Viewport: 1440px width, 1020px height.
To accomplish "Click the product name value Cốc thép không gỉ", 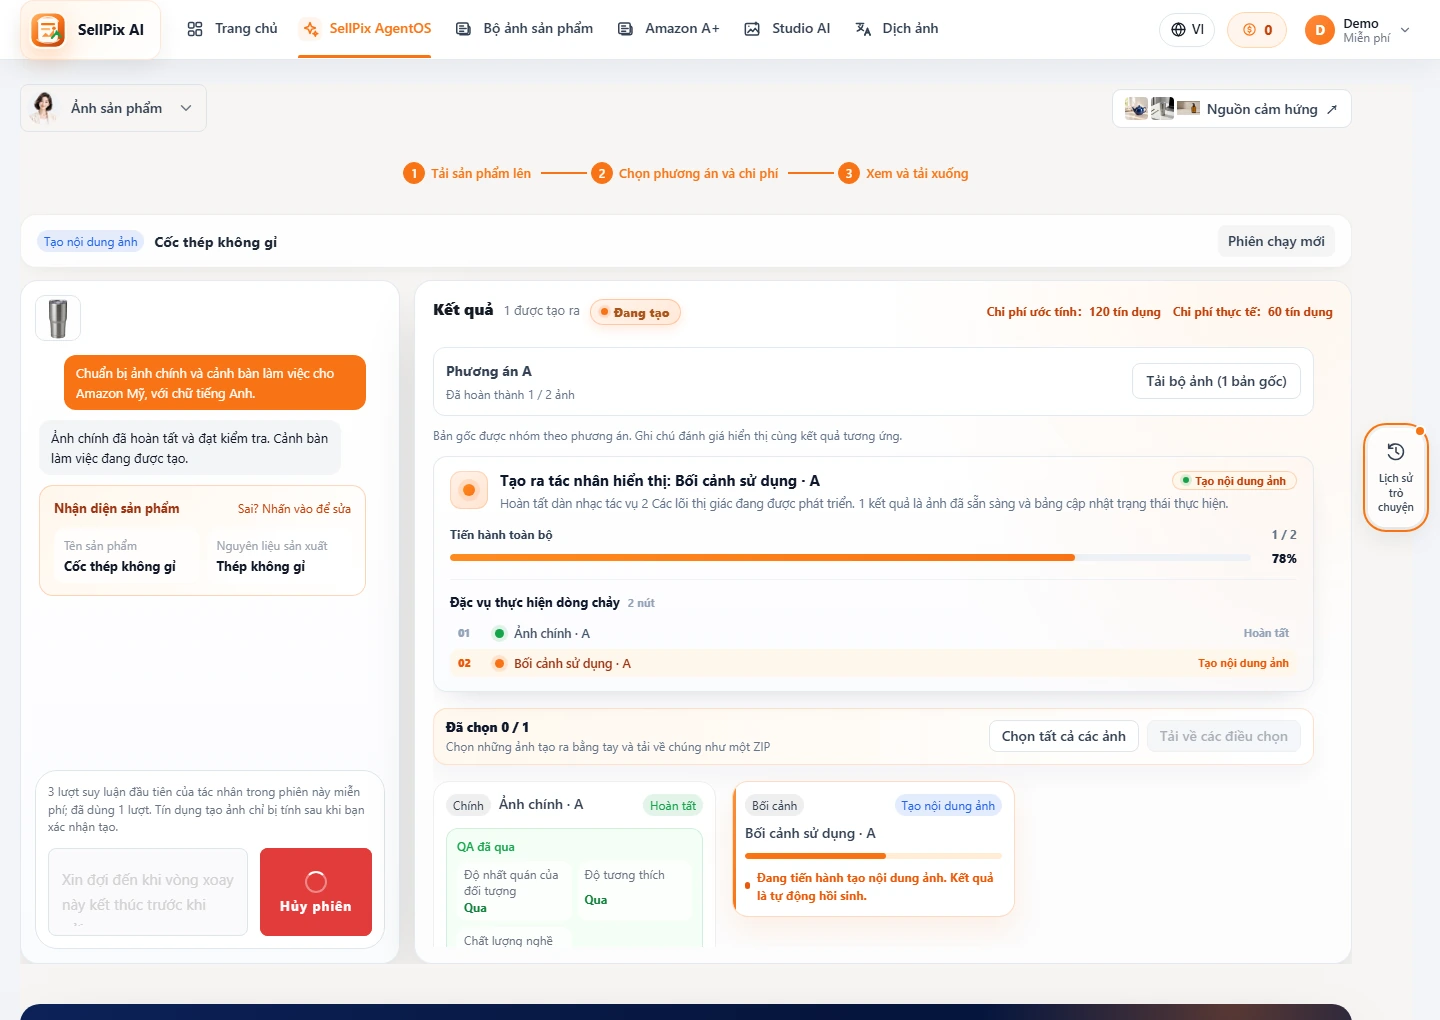I will click(x=120, y=566).
